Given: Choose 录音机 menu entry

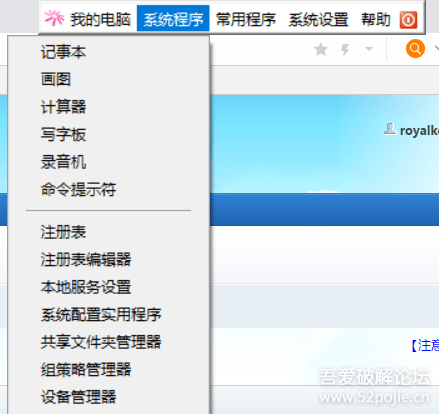Looking at the screenshot, I should 109,162.
